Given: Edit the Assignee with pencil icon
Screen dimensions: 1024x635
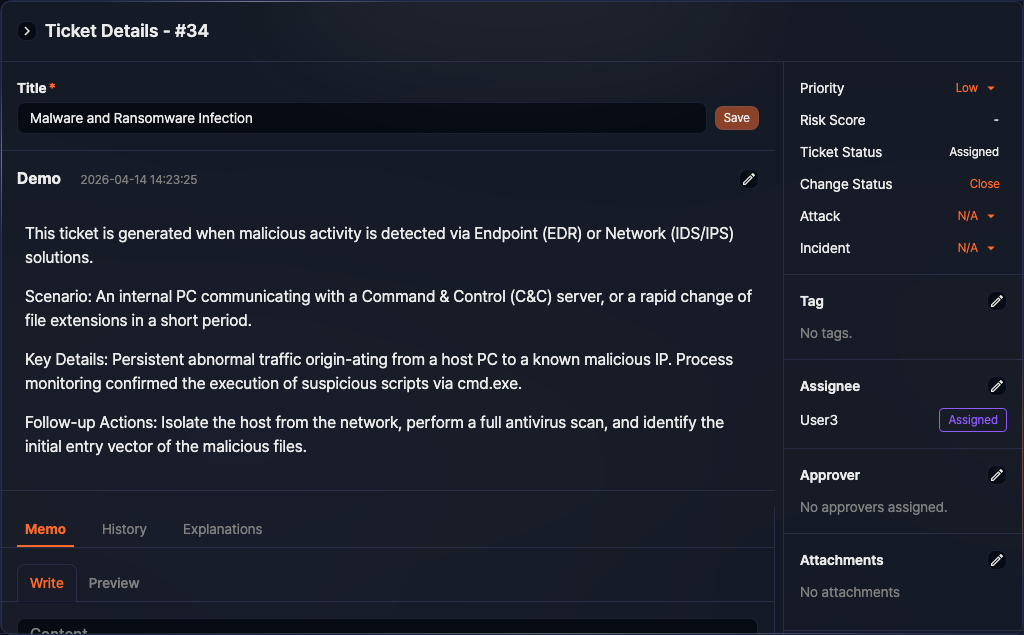Looking at the screenshot, I should pos(996,386).
